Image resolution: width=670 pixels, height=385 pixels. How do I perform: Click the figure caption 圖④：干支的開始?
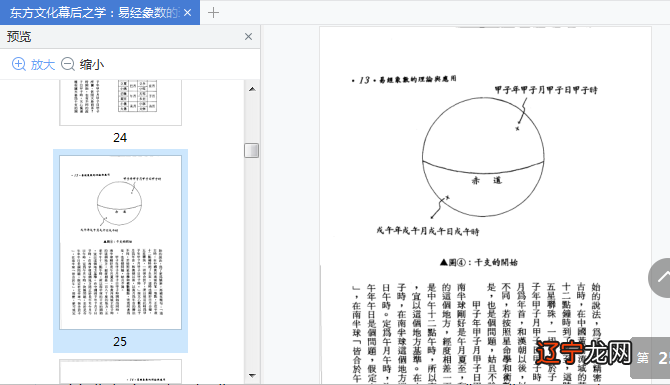point(479,262)
